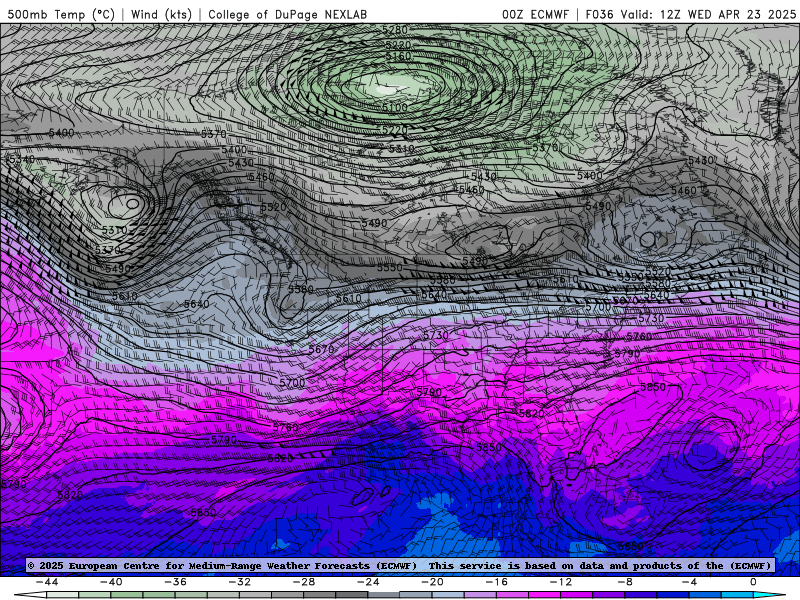Screen dimensions: 800x600
Task: Click the 5280 contour label
Action: tap(395, 30)
